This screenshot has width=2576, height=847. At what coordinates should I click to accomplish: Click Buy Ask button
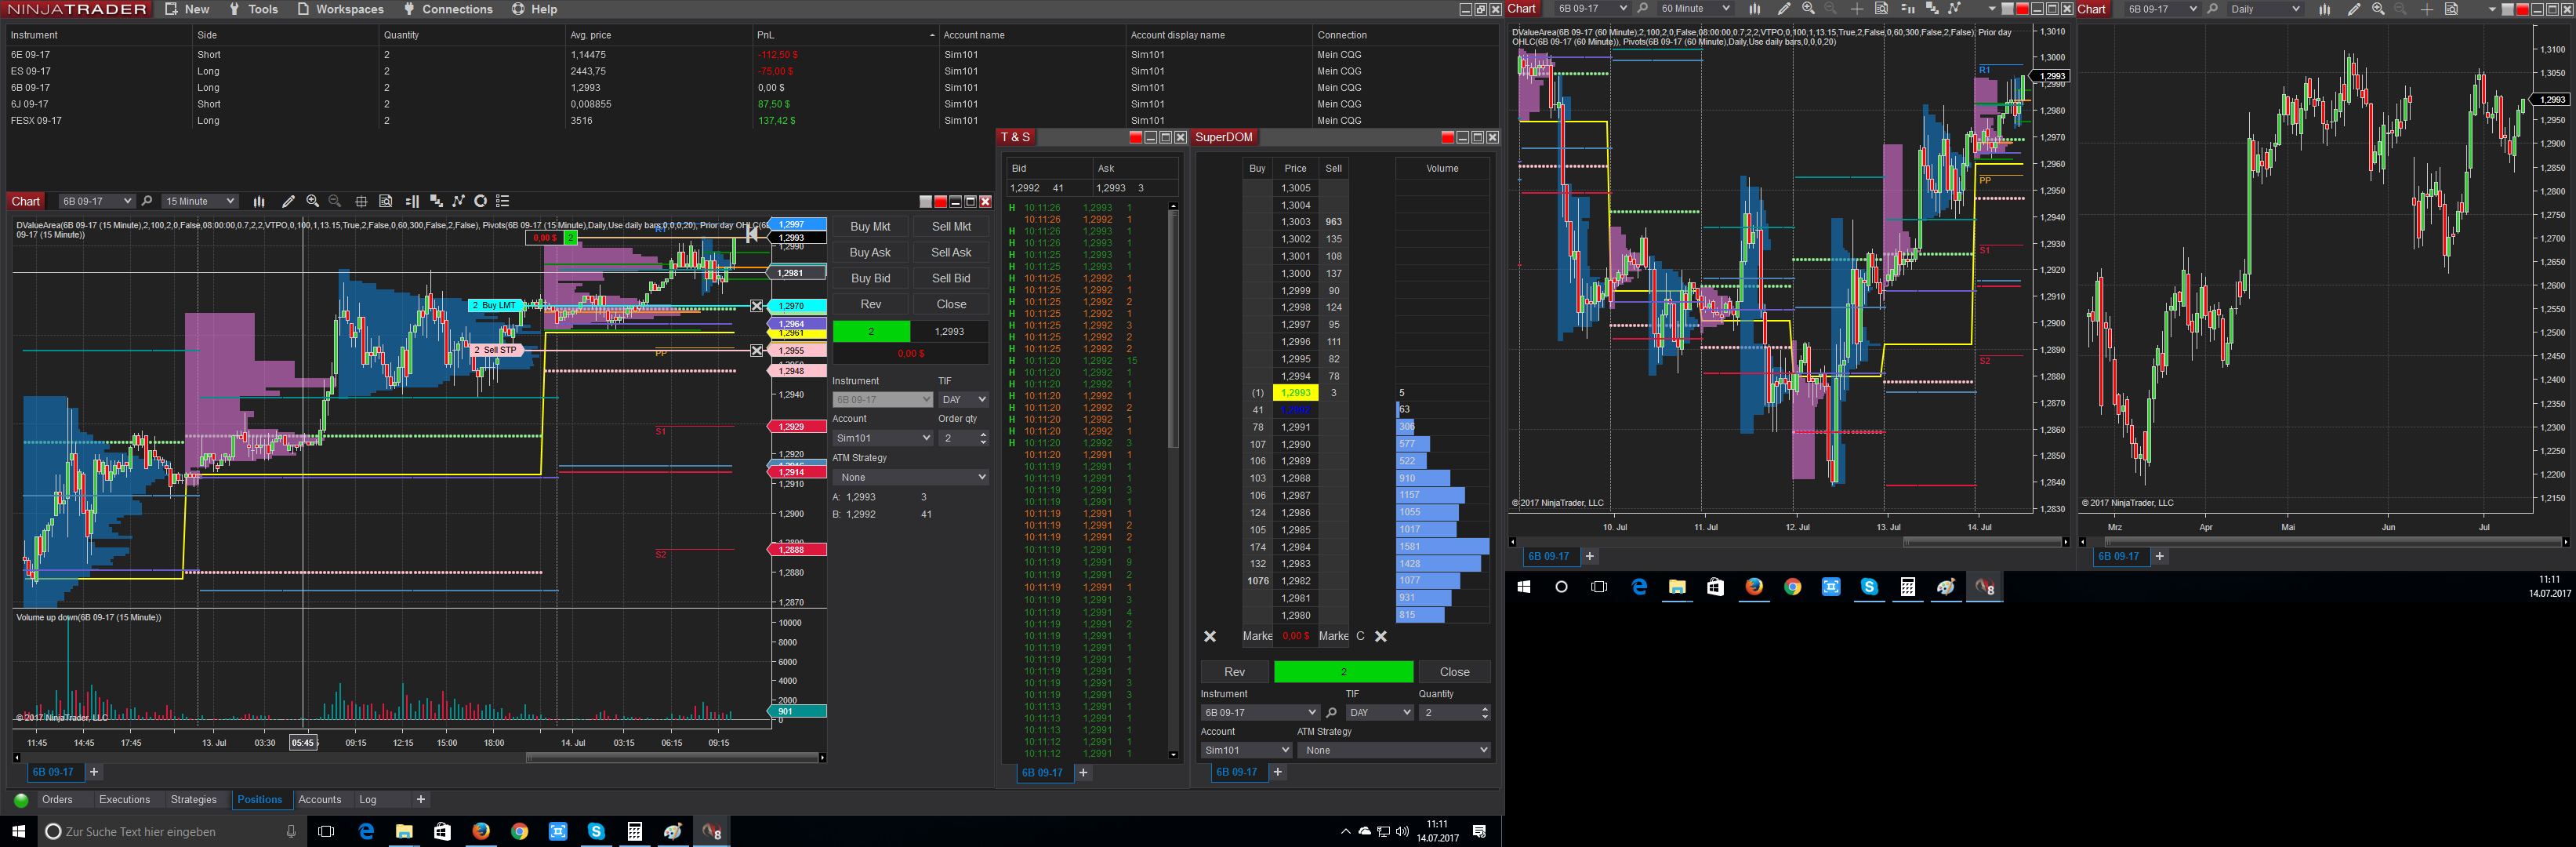pos(870,253)
